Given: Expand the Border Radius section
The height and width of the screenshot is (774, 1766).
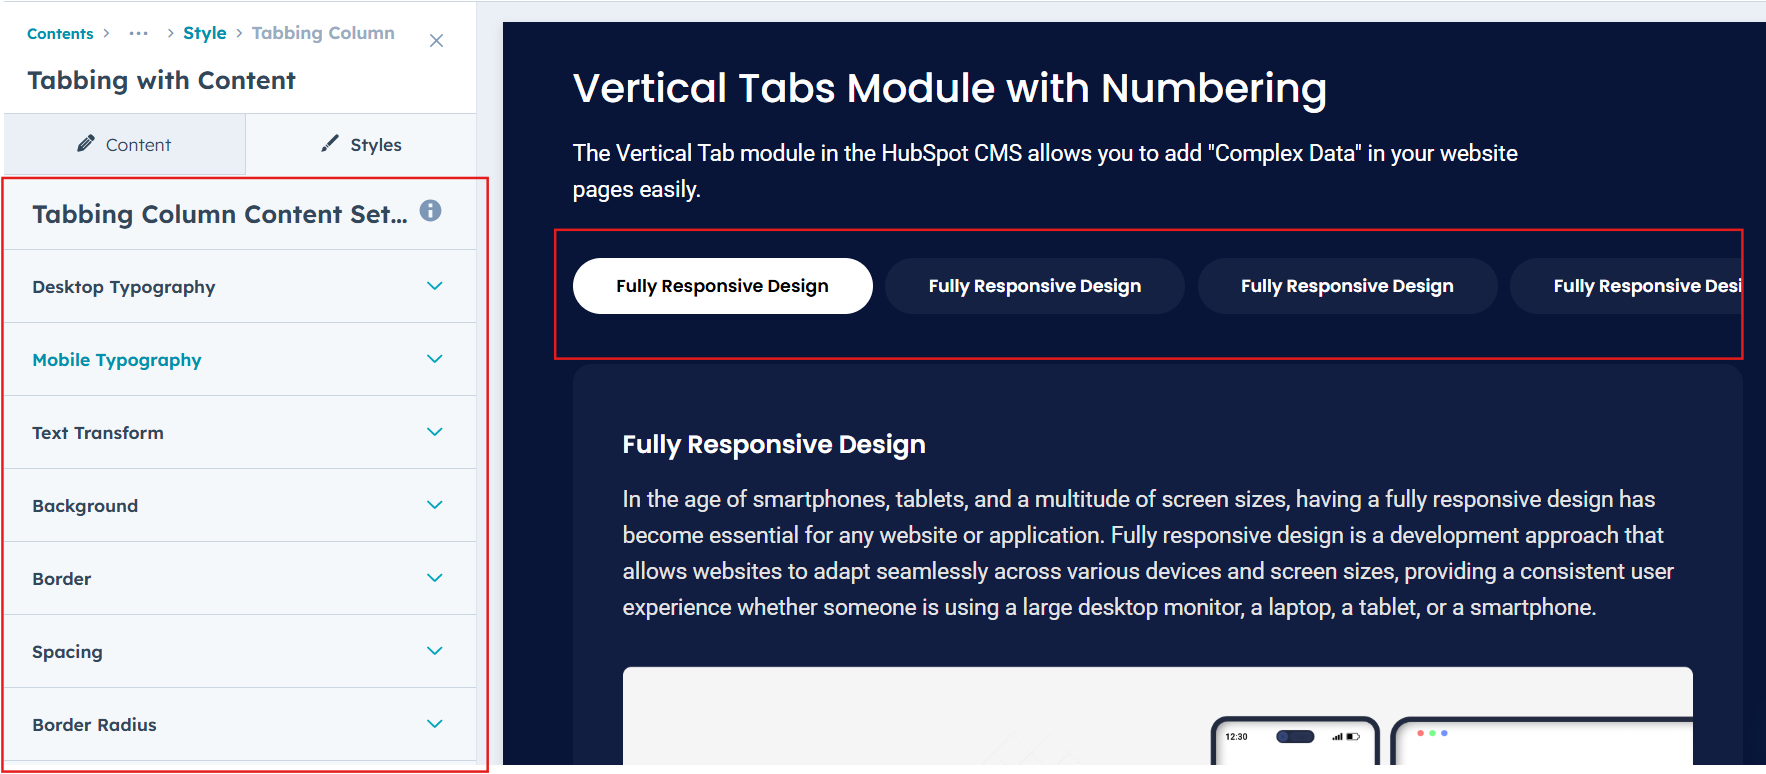Looking at the screenshot, I should (435, 724).
